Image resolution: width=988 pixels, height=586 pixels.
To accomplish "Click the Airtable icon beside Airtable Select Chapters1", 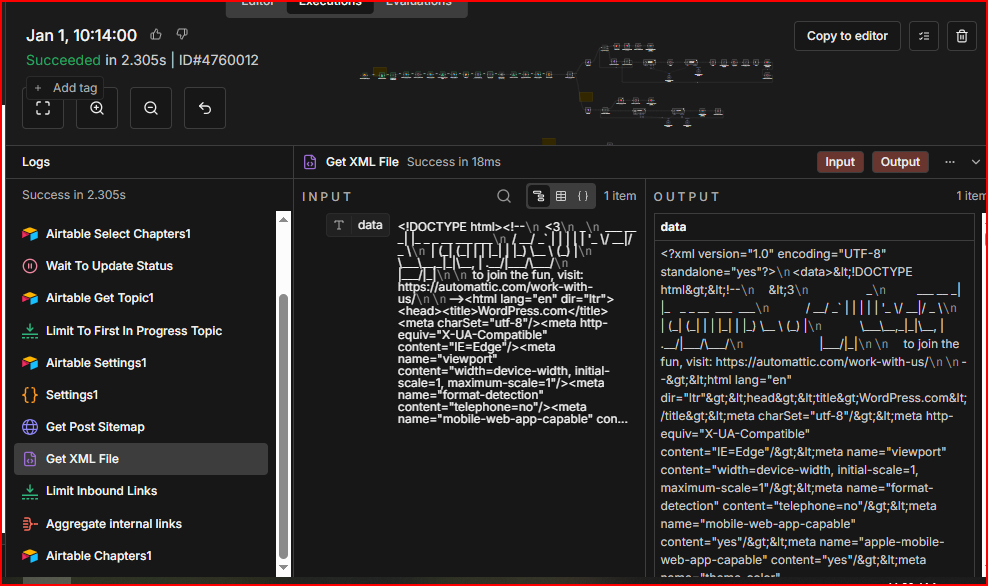I will point(30,234).
